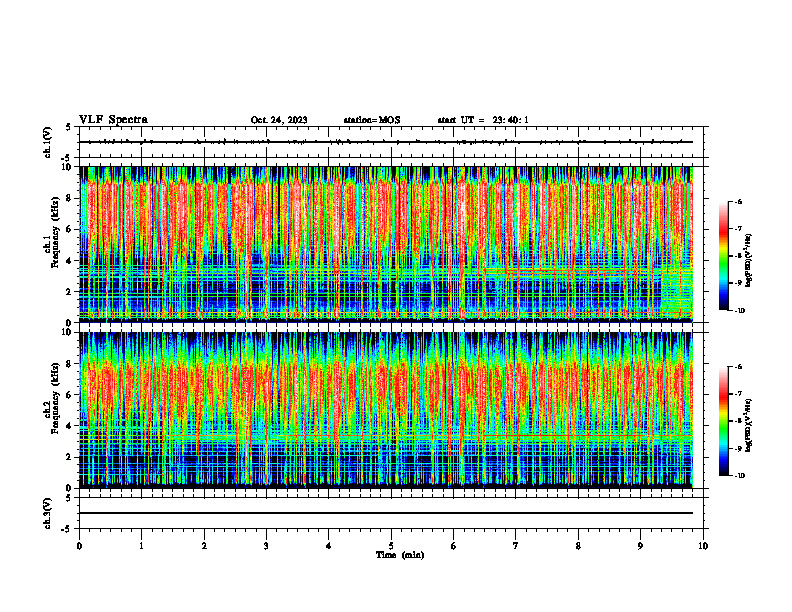Select the 'start UT = 23:40: 1' text

(x=483, y=120)
